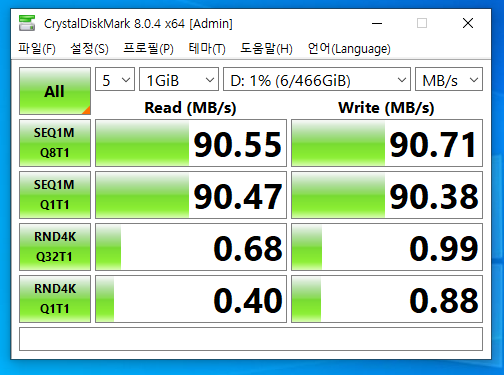Image resolution: width=504 pixels, height=375 pixels.
Task: Open the 설정(S) menu
Action: [89, 49]
